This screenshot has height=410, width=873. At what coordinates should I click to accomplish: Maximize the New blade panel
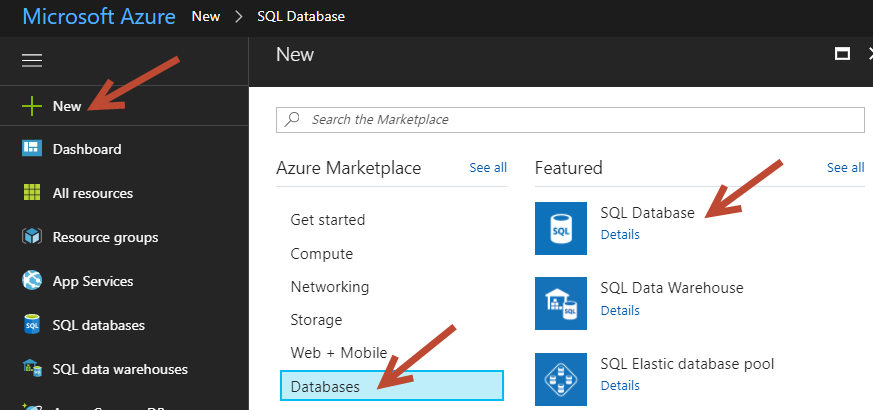(842, 54)
